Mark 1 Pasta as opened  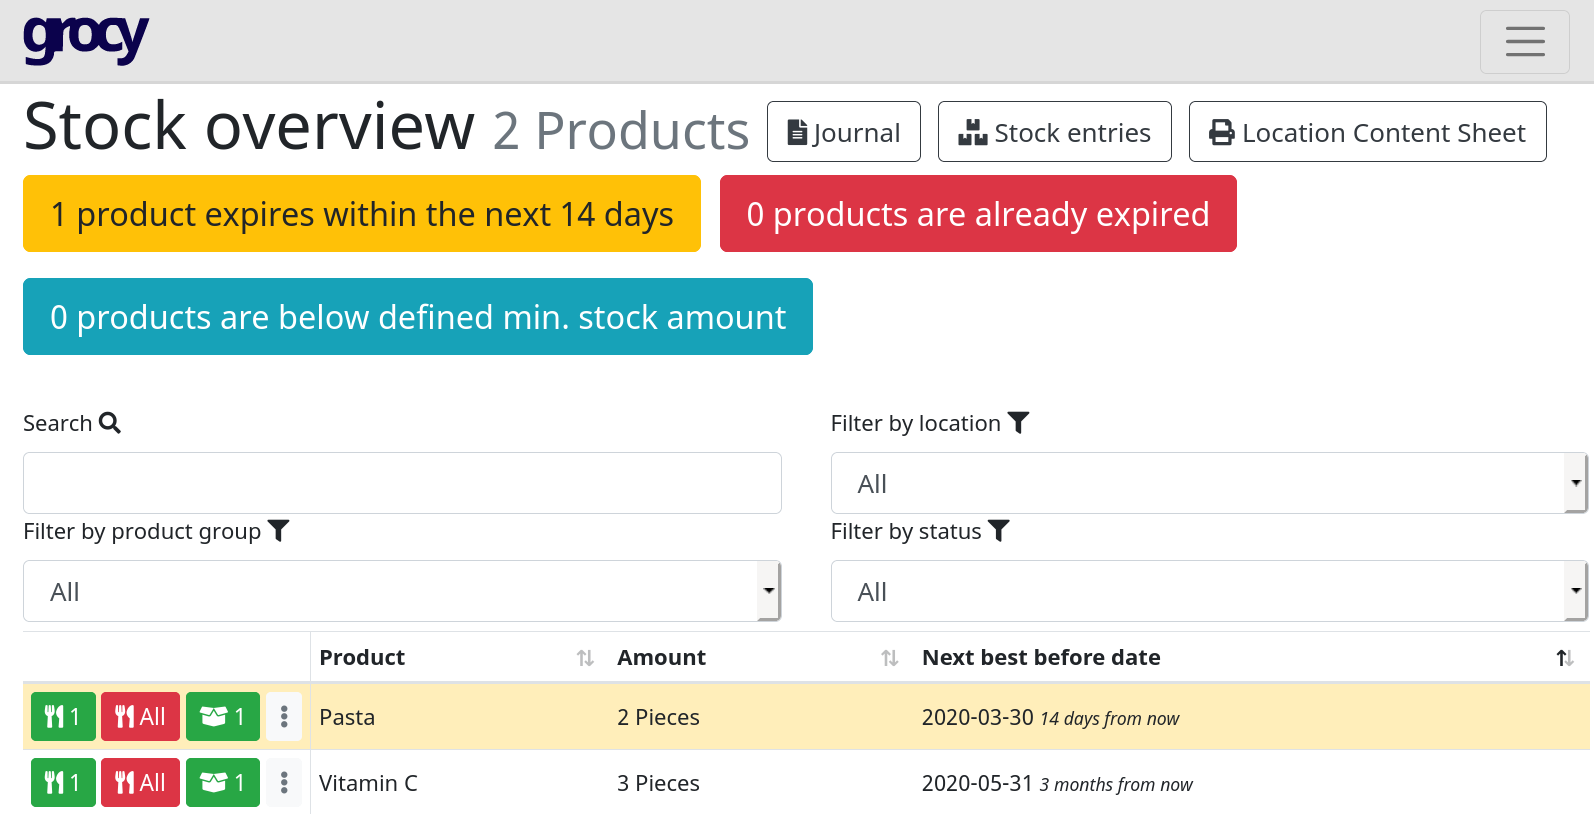[222, 717]
